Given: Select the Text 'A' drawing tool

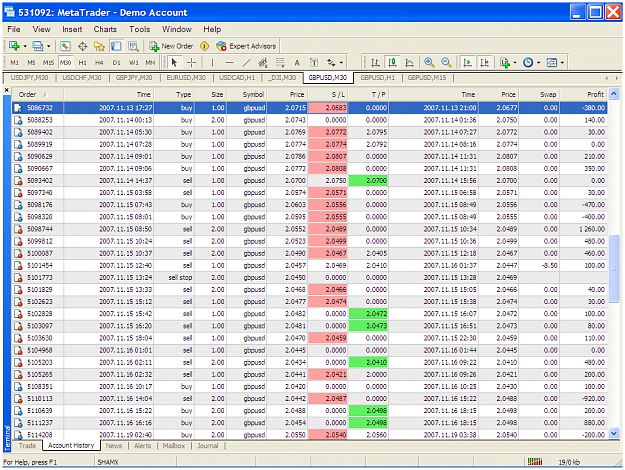Looking at the screenshot, I should coord(297,63).
